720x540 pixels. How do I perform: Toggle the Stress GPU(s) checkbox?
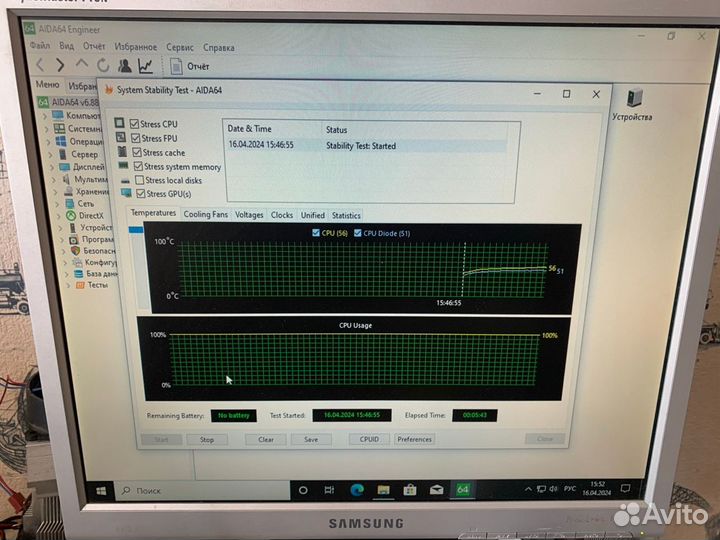point(140,194)
